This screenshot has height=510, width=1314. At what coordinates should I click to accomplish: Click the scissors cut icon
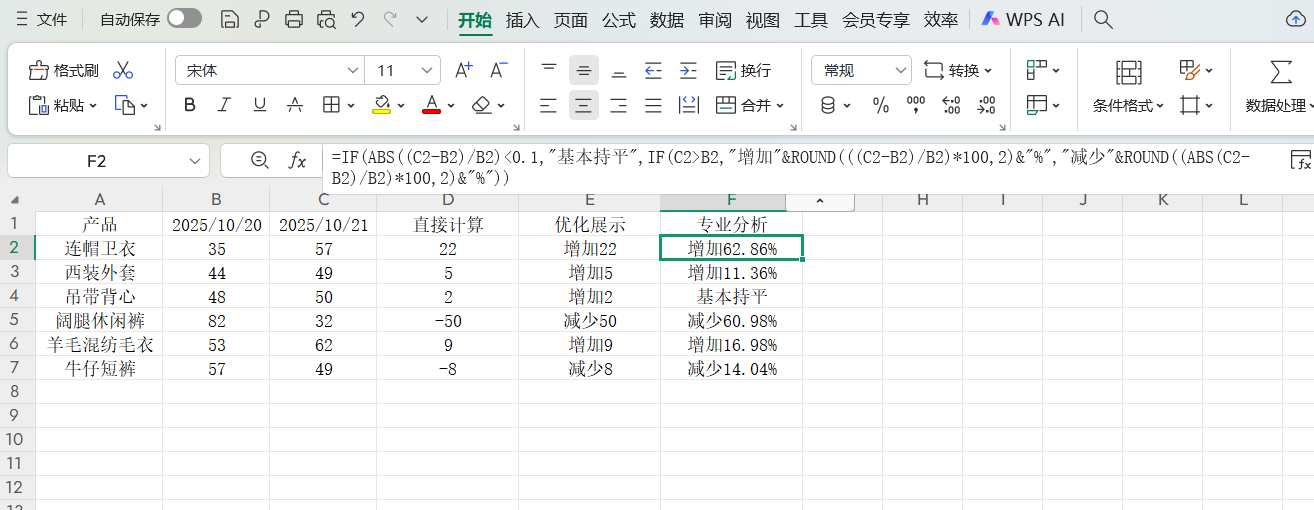click(123, 70)
